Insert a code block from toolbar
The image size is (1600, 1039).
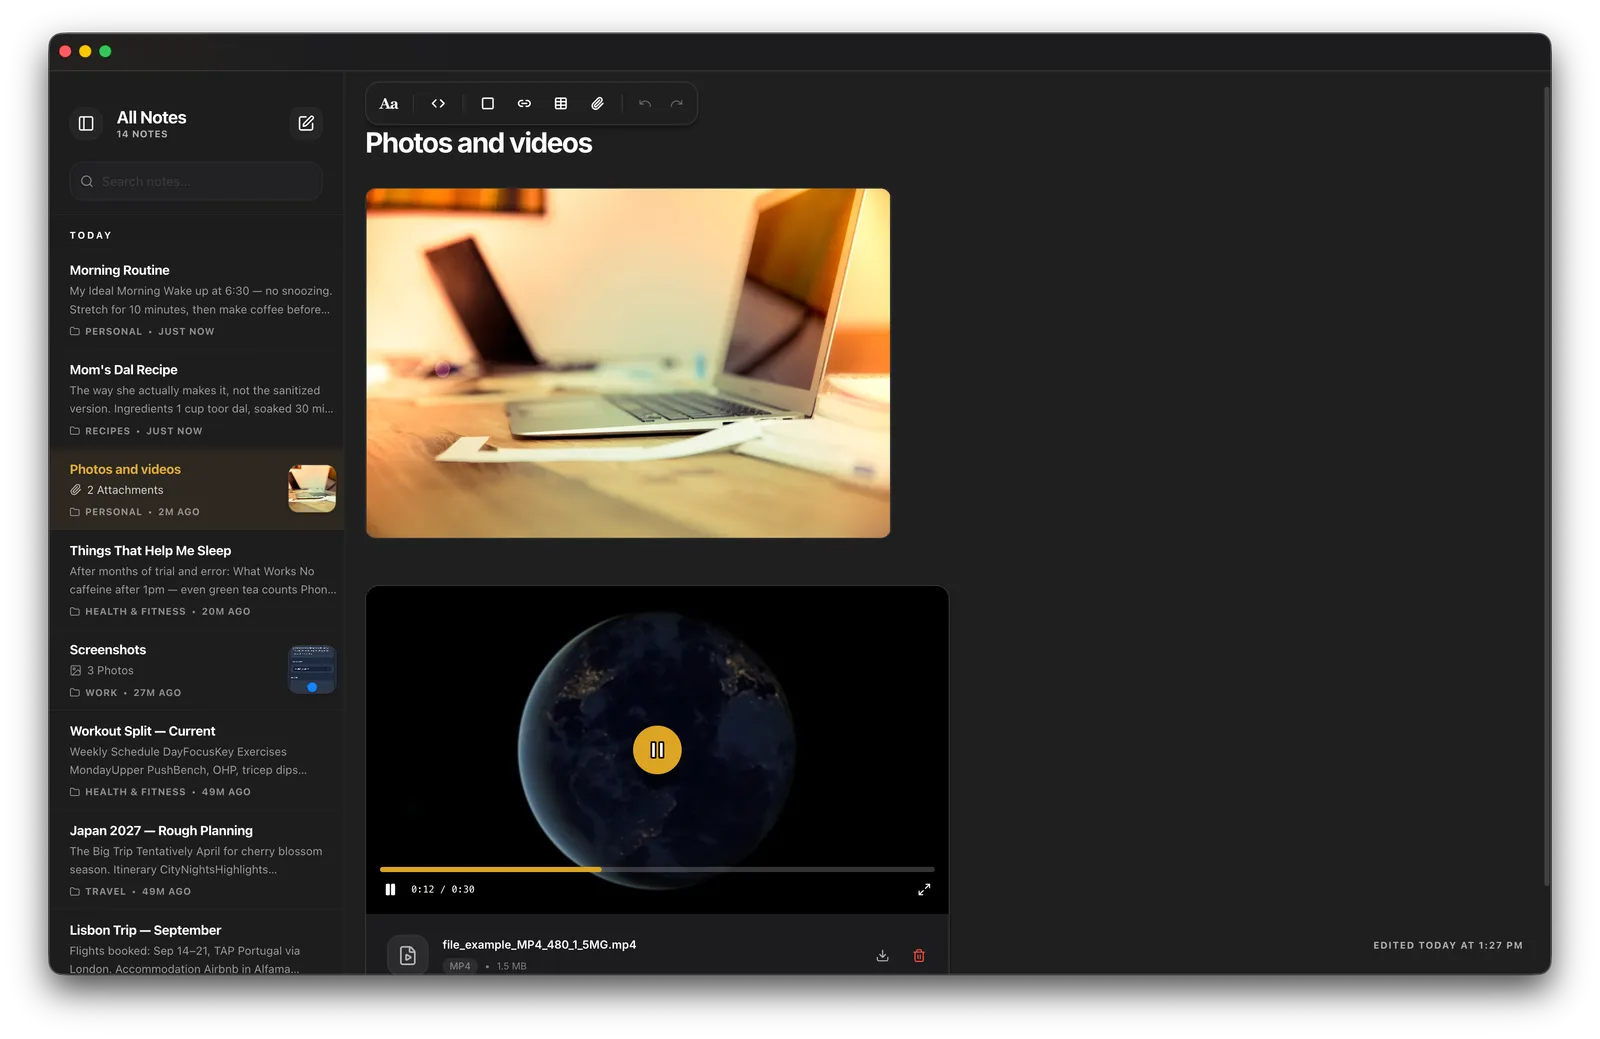coord(438,104)
